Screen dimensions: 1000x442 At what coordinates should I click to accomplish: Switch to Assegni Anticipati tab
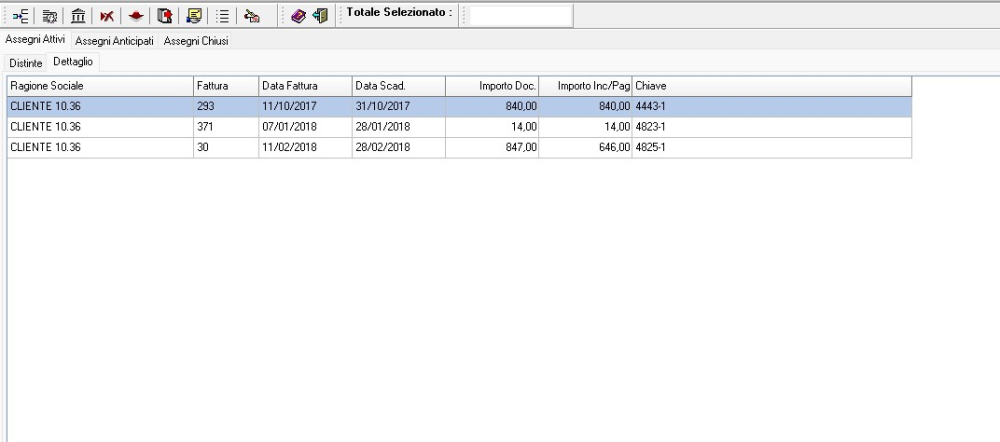point(114,41)
